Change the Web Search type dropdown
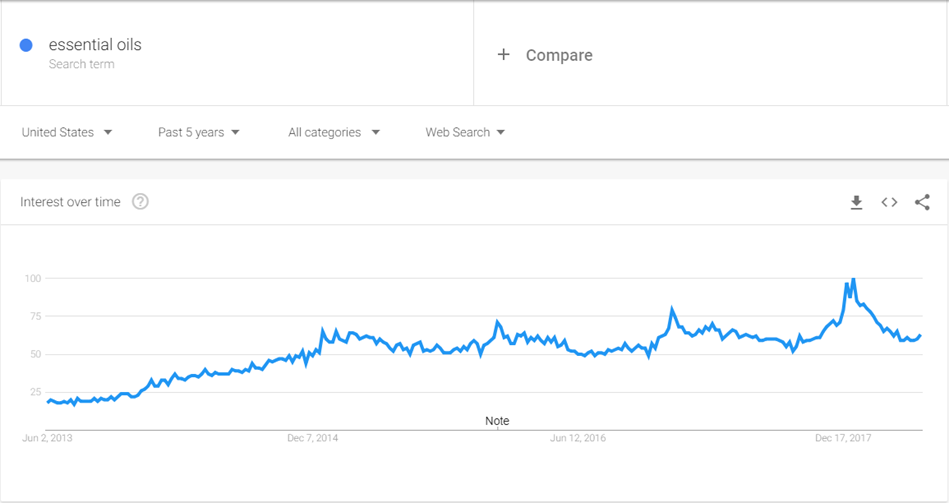This screenshot has width=949, height=503. [465, 132]
